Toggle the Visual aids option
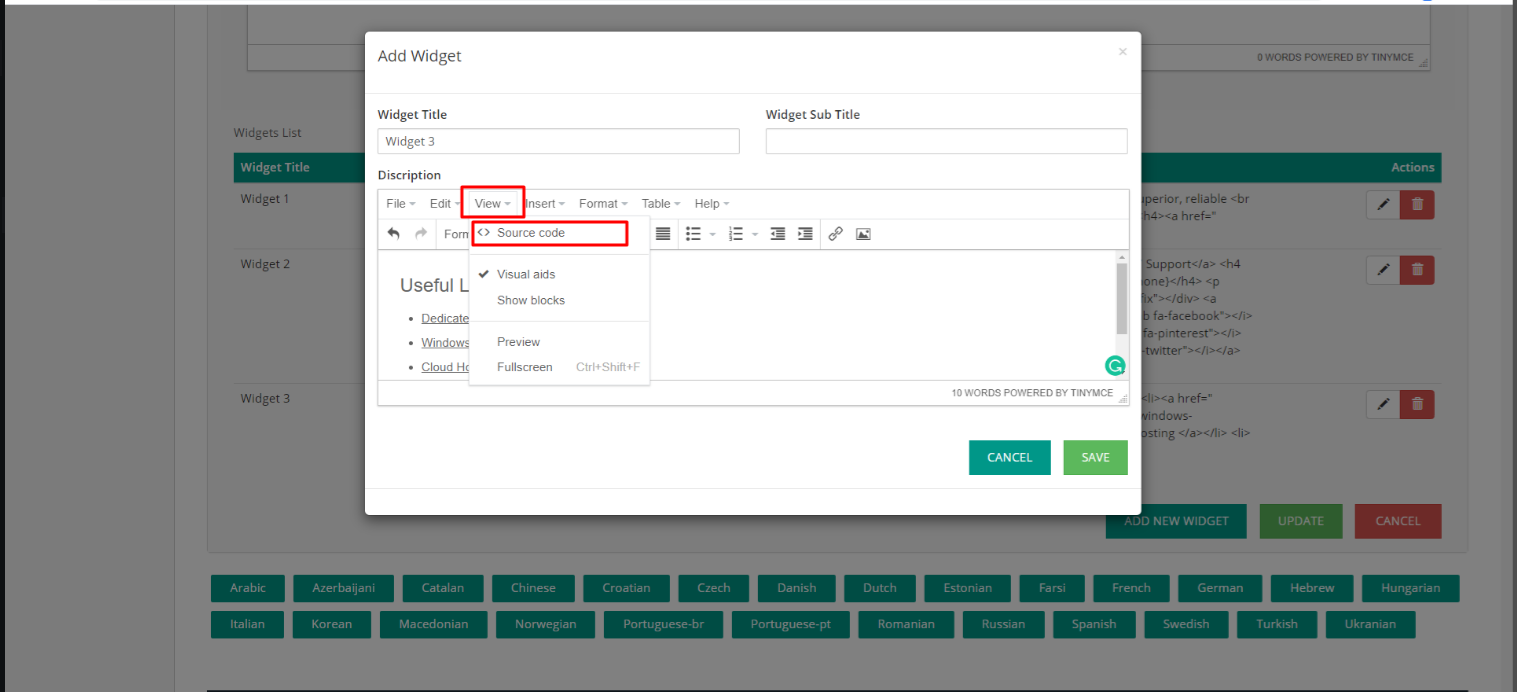 coord(526,274)
